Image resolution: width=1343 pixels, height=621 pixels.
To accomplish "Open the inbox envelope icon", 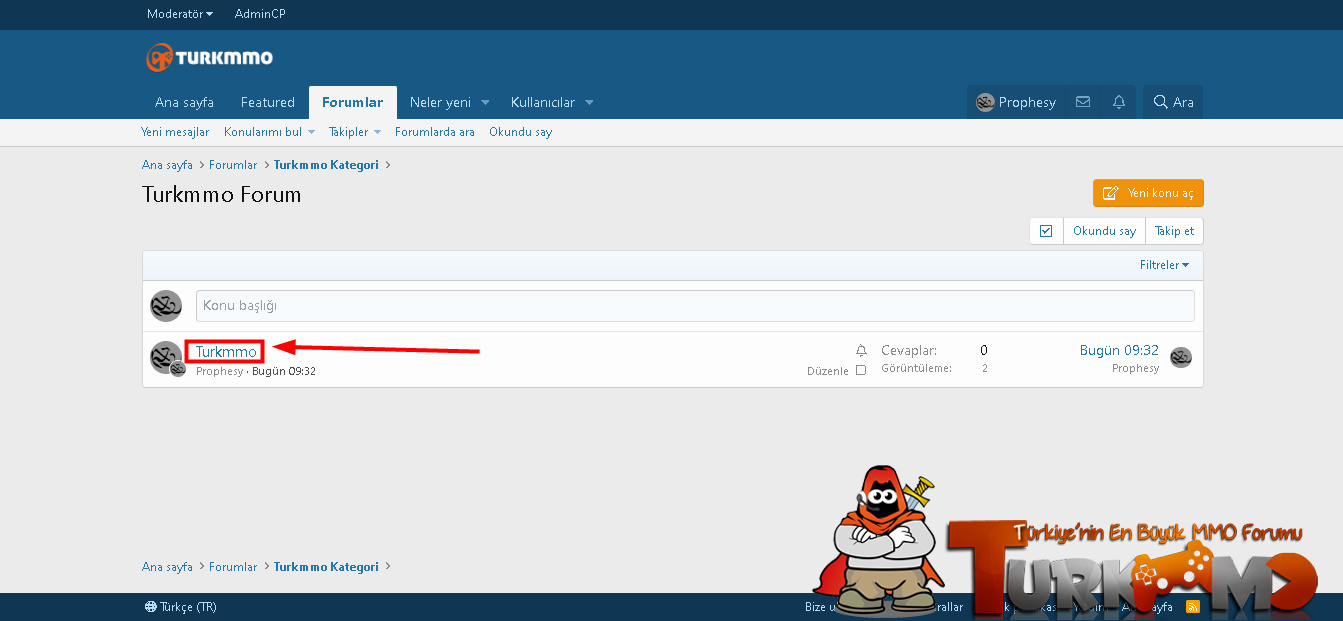I will pos(1083,102).
